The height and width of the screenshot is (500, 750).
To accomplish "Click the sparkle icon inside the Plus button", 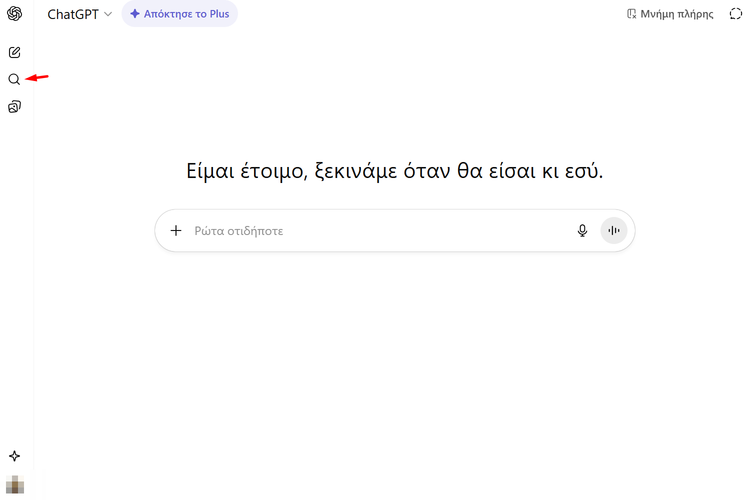I will coord(135,14).
